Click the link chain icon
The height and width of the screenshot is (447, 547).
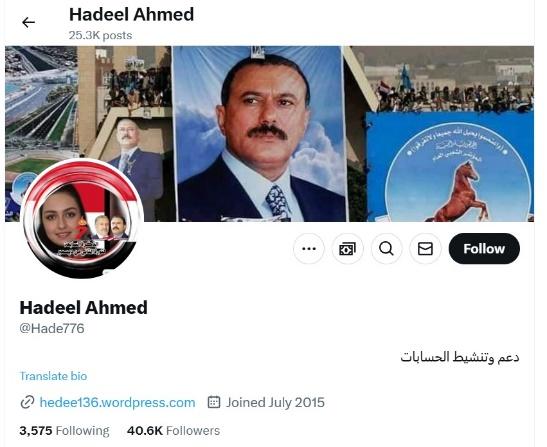pos(27,402)
